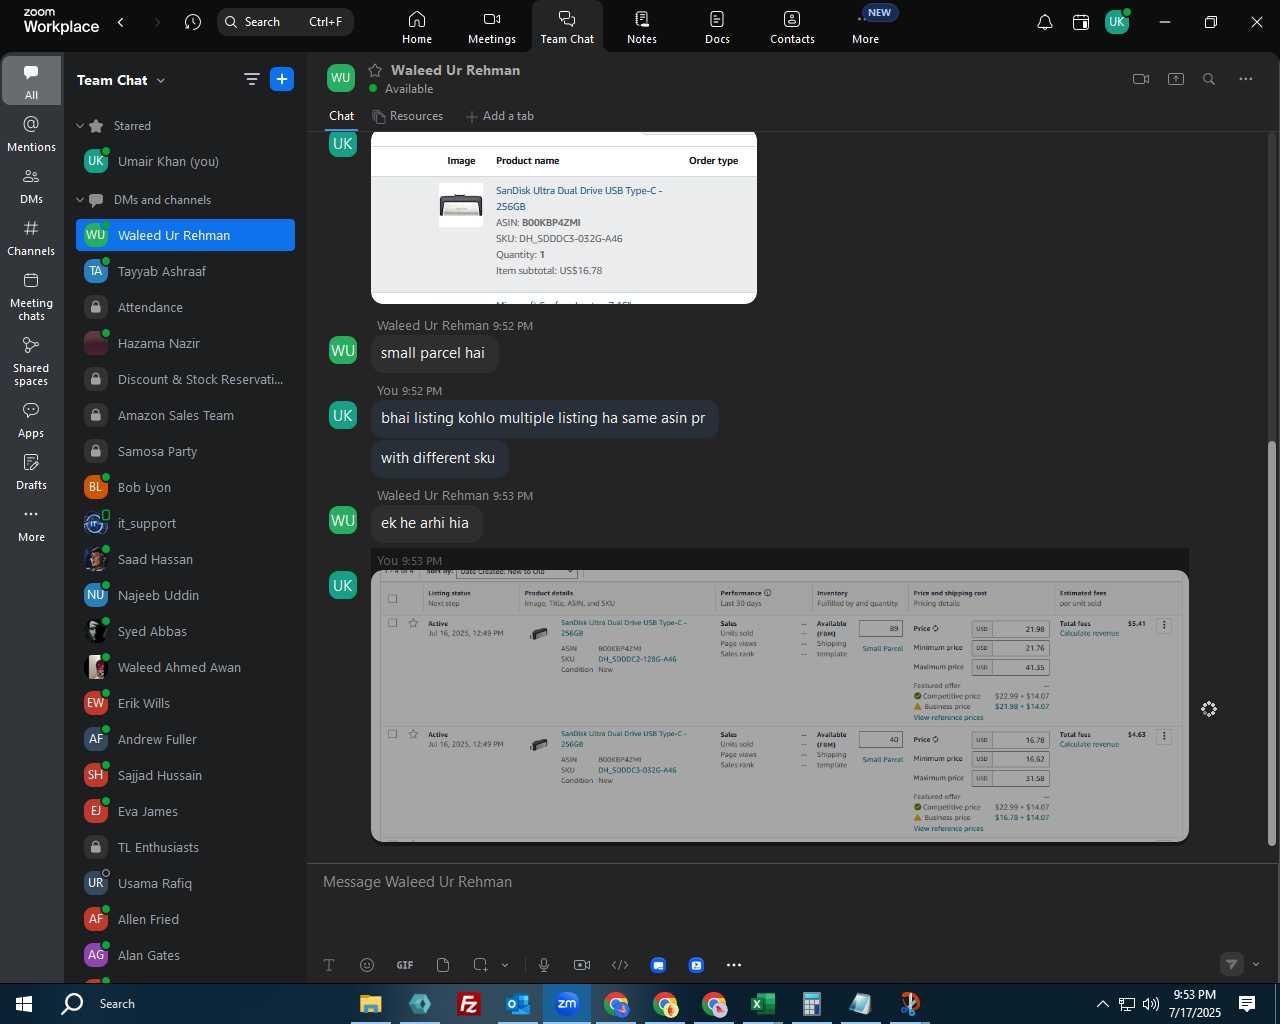
Task: Open chat with Hazama Nazir
Action: point(185,343)
